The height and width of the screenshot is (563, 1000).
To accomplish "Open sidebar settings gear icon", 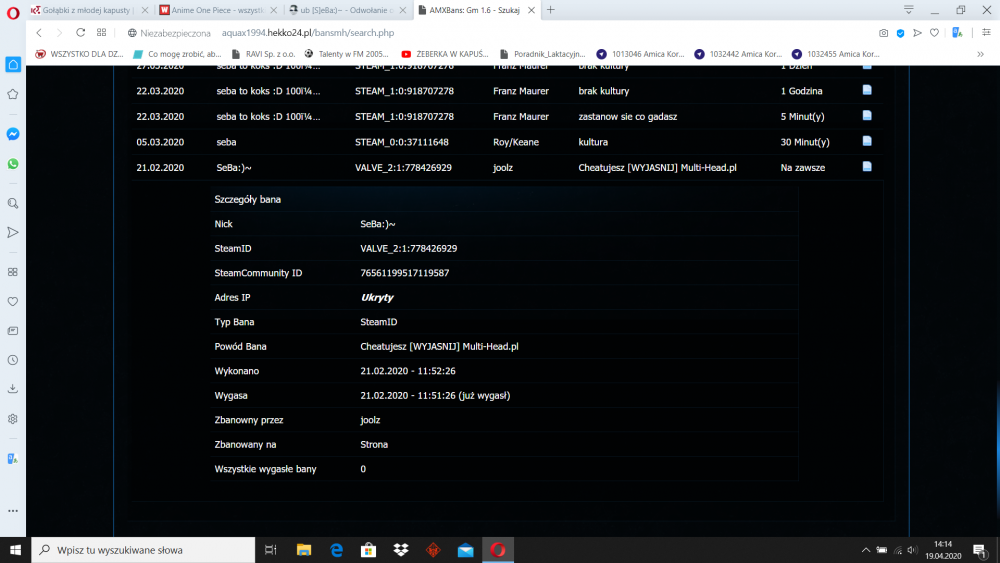I will (13, 418).
